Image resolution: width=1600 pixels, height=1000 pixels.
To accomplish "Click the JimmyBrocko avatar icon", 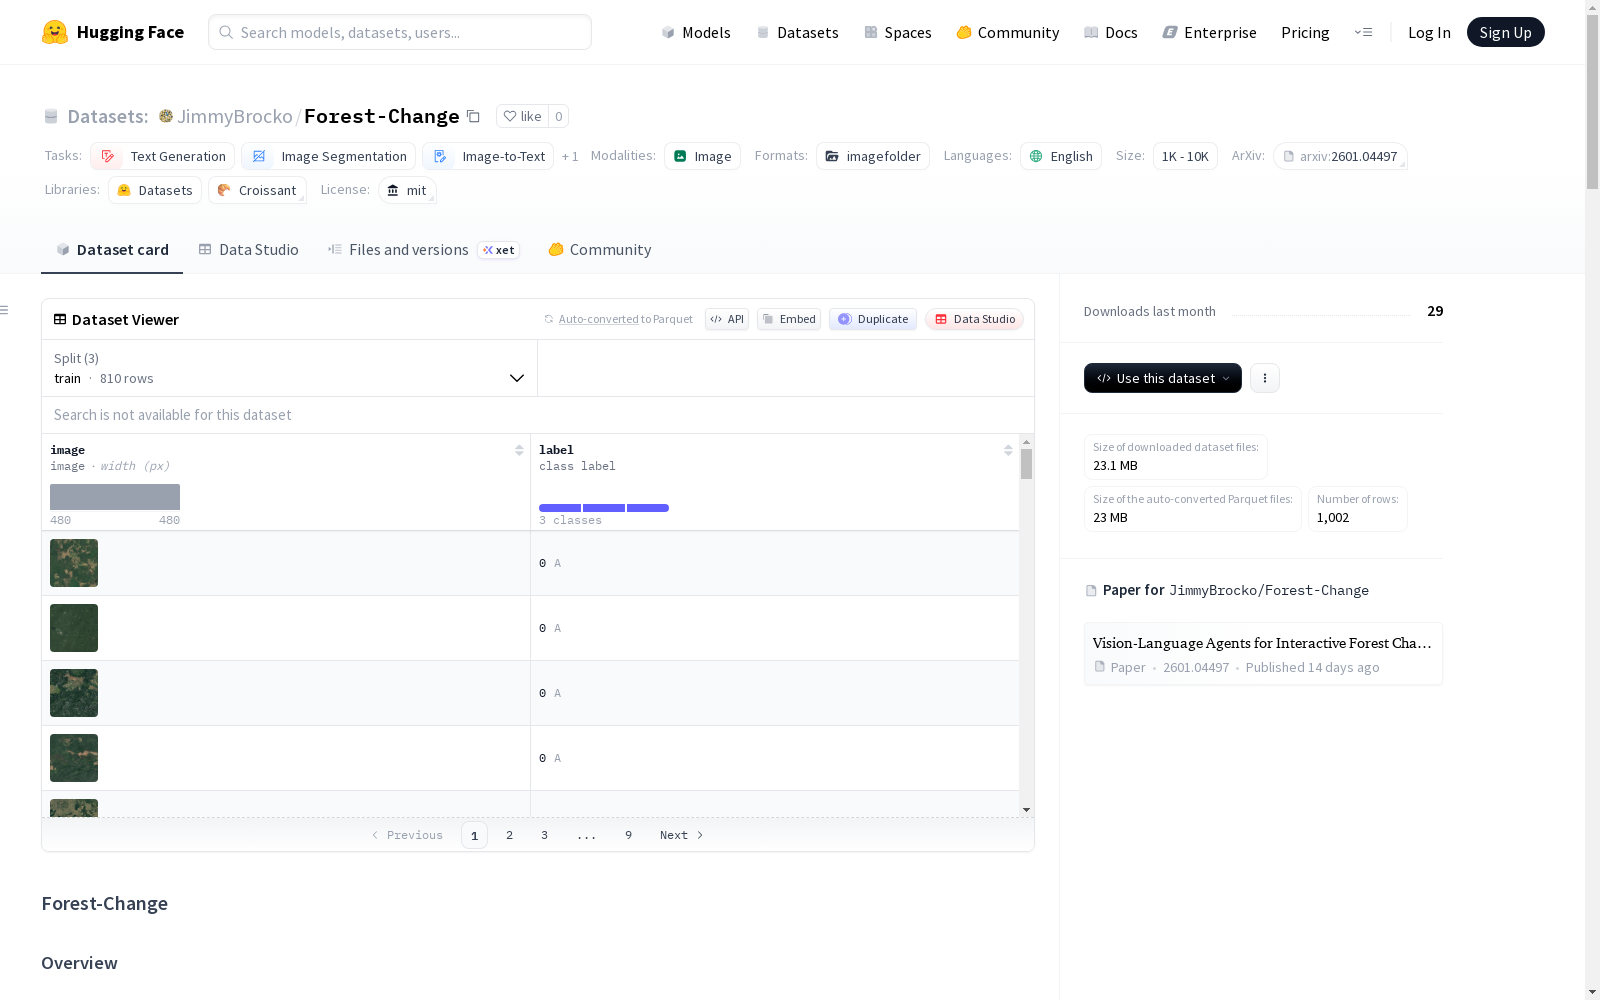I will [x=166, y=116].
